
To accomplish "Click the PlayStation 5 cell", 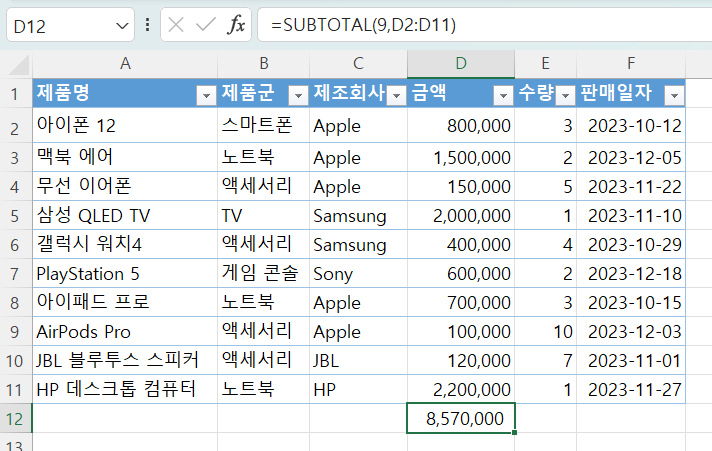I will click(125, 274).
